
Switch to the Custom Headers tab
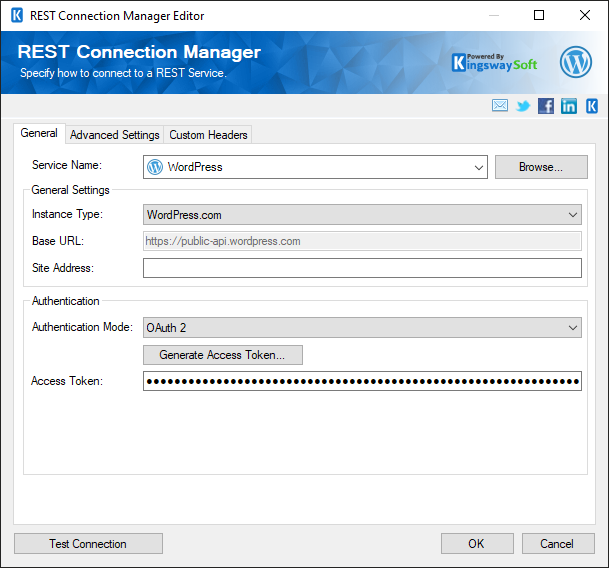click(x=208, y=135)
